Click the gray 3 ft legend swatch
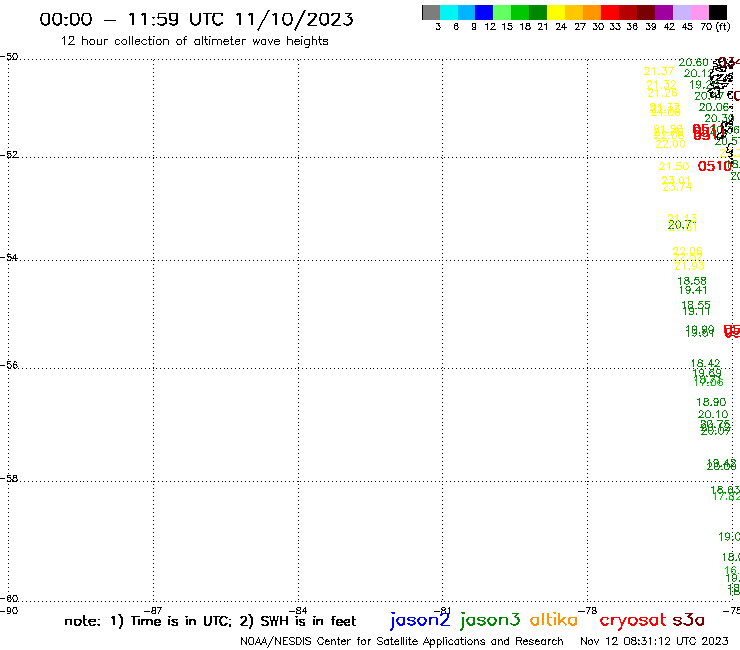This screenshot has width=740, height=650. pyautogui.click(x=431, y=12)
